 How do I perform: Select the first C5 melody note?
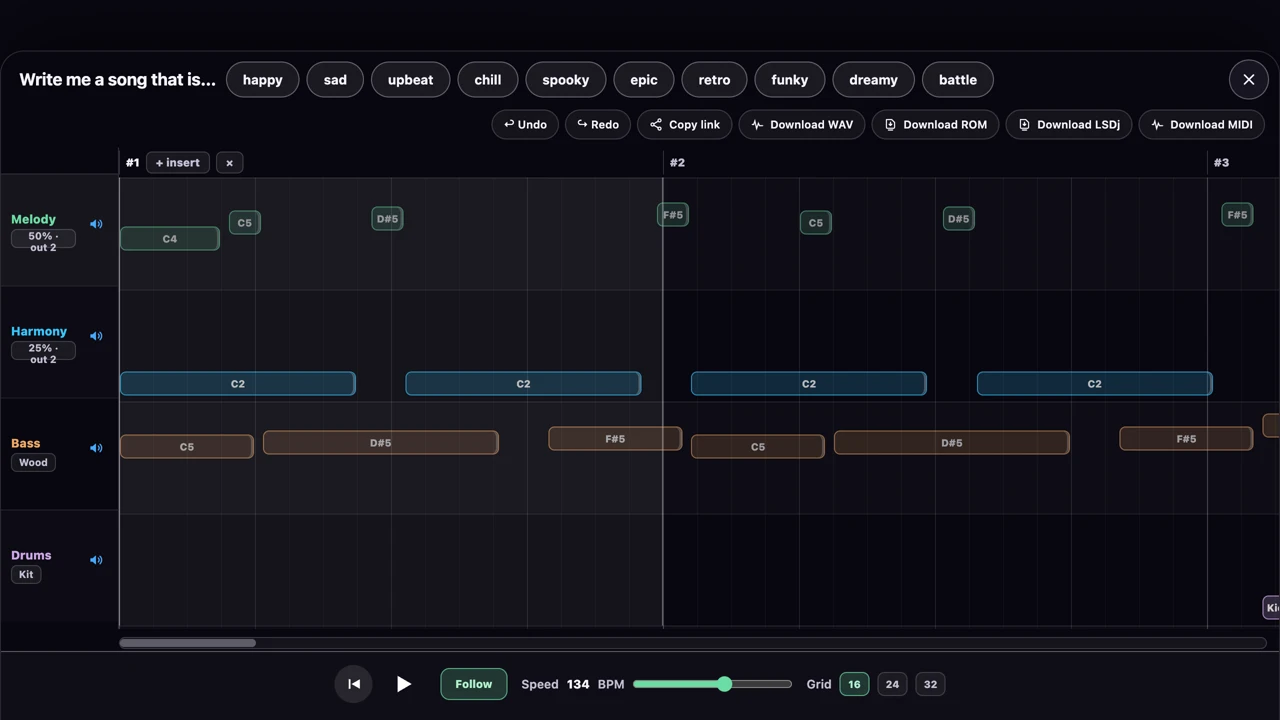[245, 223]
